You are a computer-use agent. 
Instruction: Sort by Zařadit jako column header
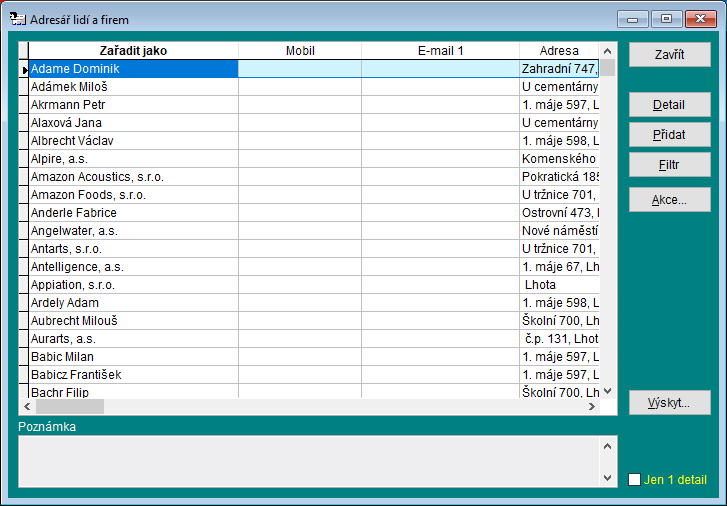click(133, 50)
